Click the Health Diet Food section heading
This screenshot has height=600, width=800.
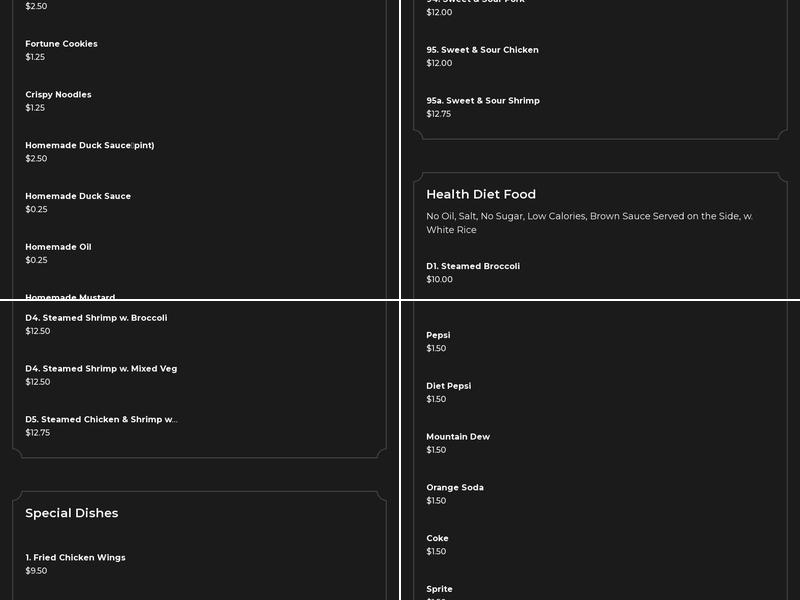click(x=481, y=194)
